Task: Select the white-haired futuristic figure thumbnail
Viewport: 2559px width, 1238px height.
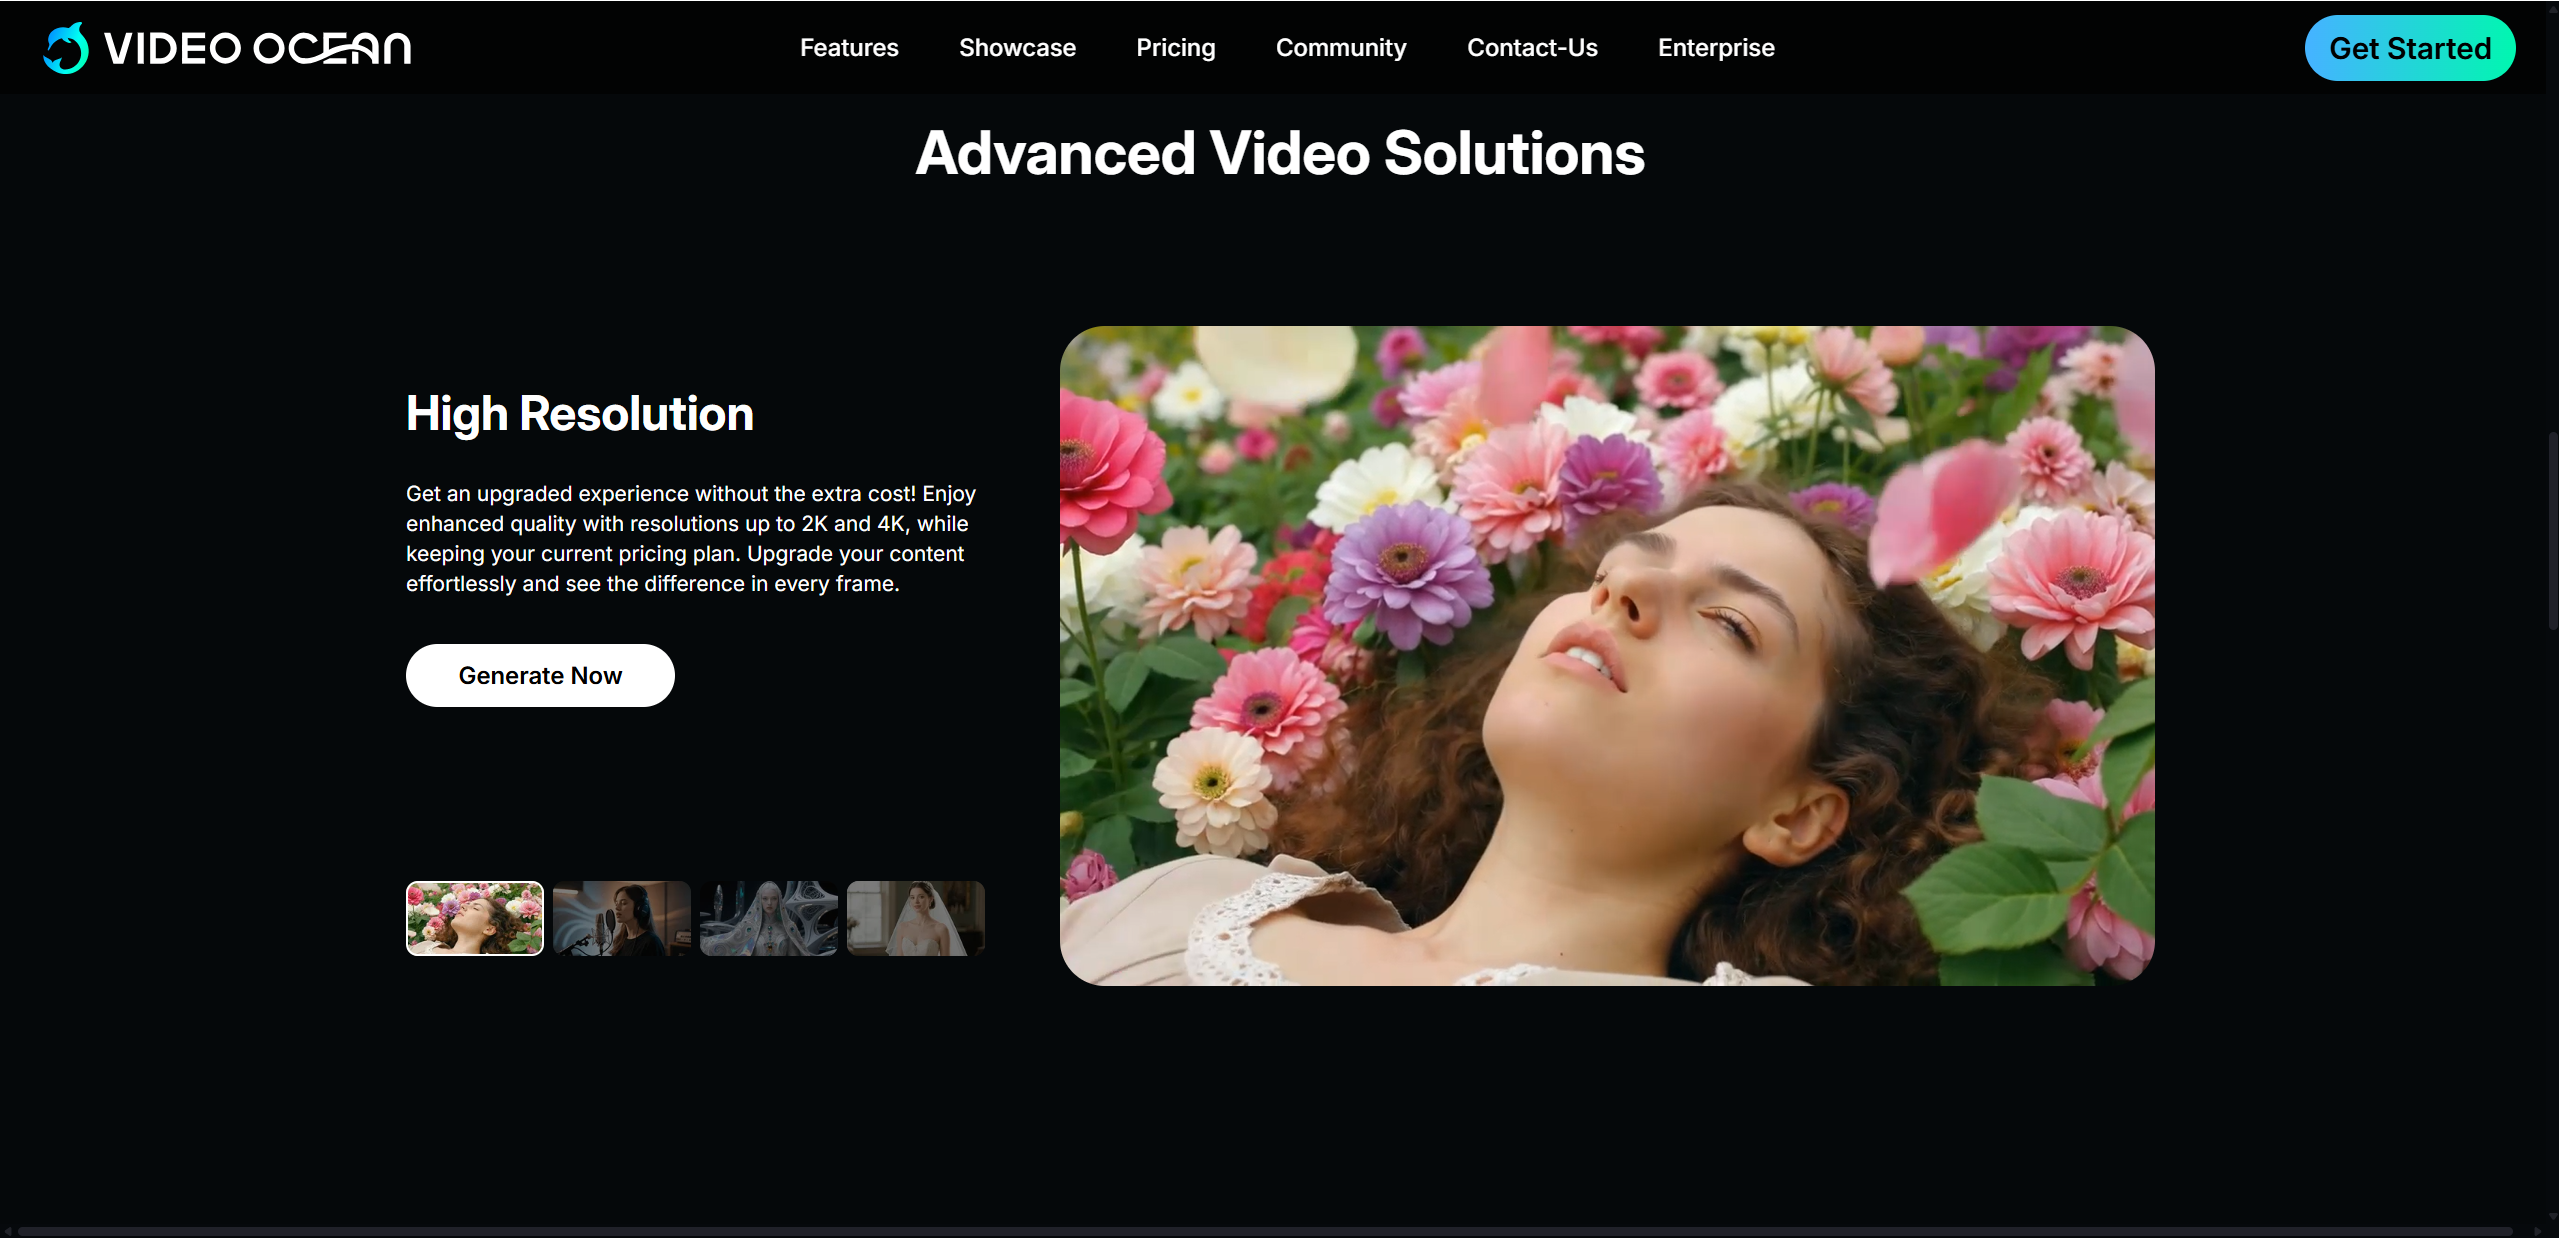Action: click(768, 918)
